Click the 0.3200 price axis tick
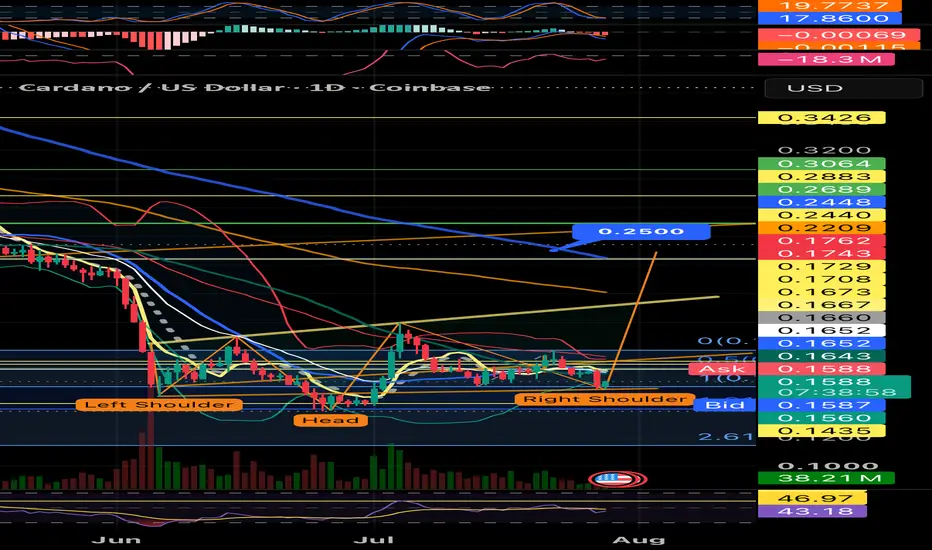Image resolution: width=932 pixels, height=550 pixels. 824,150
